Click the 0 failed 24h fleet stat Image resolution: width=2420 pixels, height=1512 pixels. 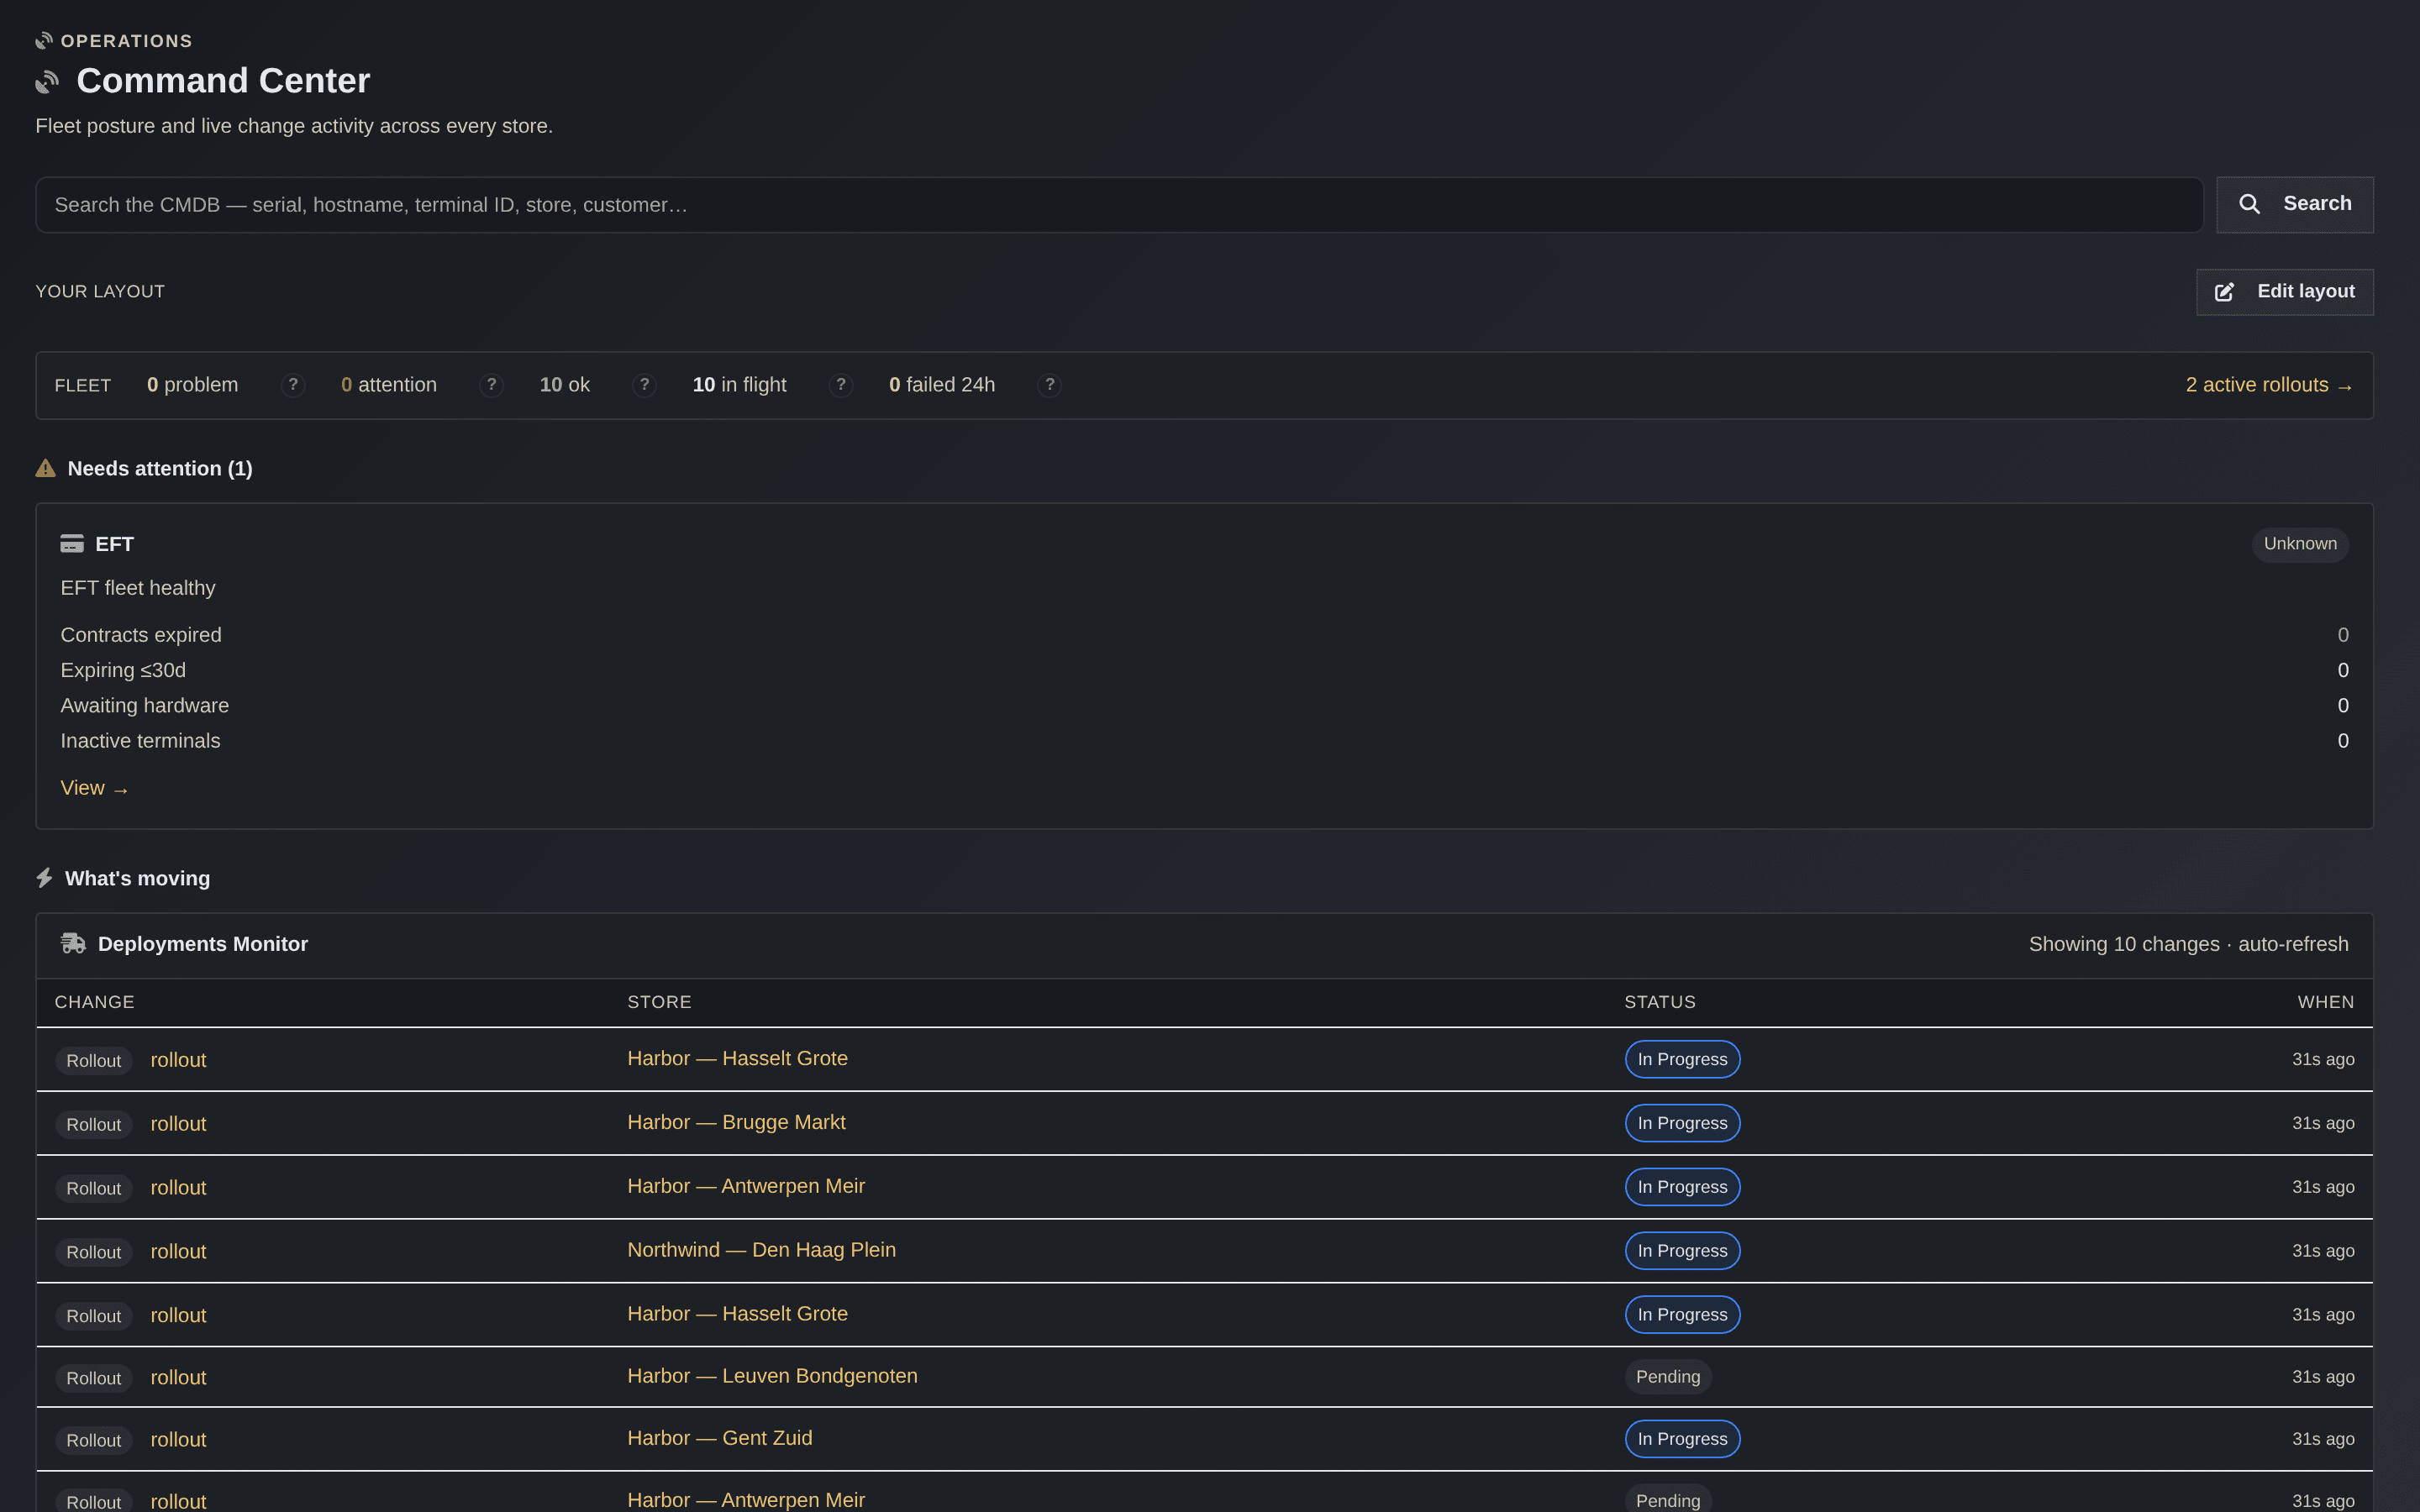pos(942,385)
